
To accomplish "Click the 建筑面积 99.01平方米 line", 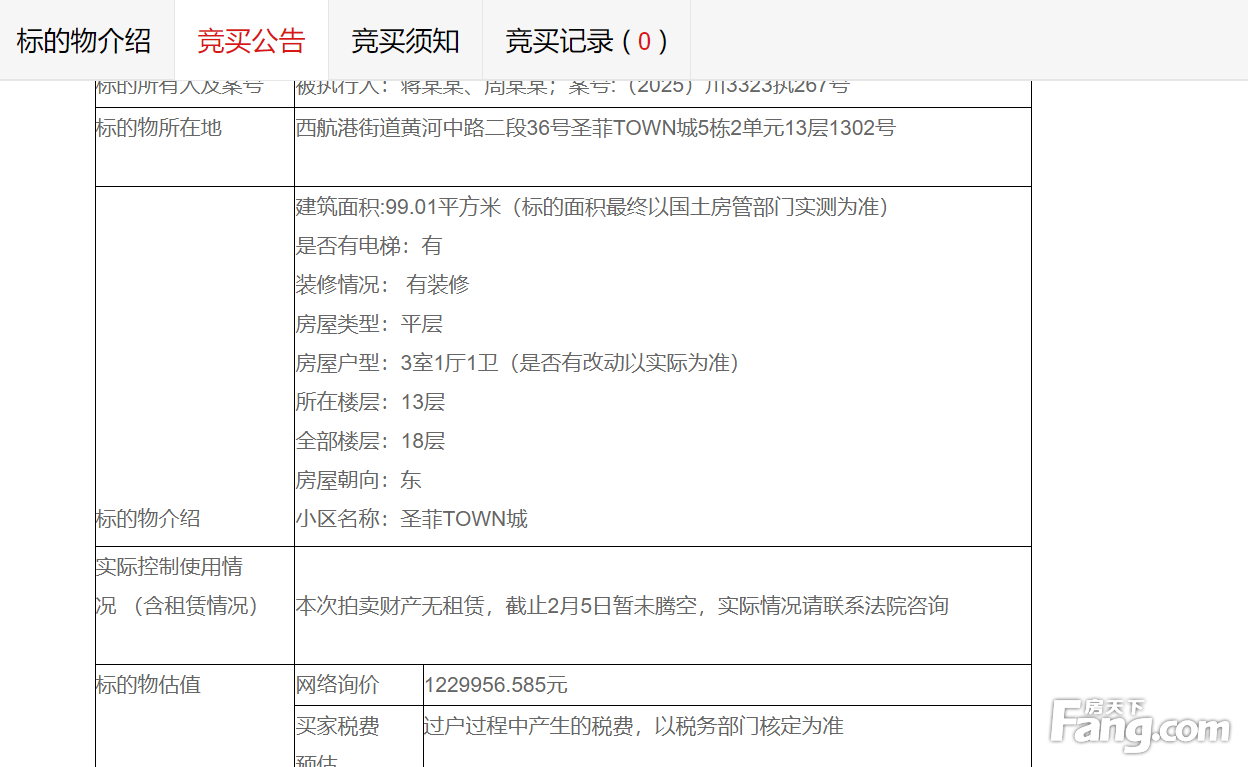I will 592,207.
